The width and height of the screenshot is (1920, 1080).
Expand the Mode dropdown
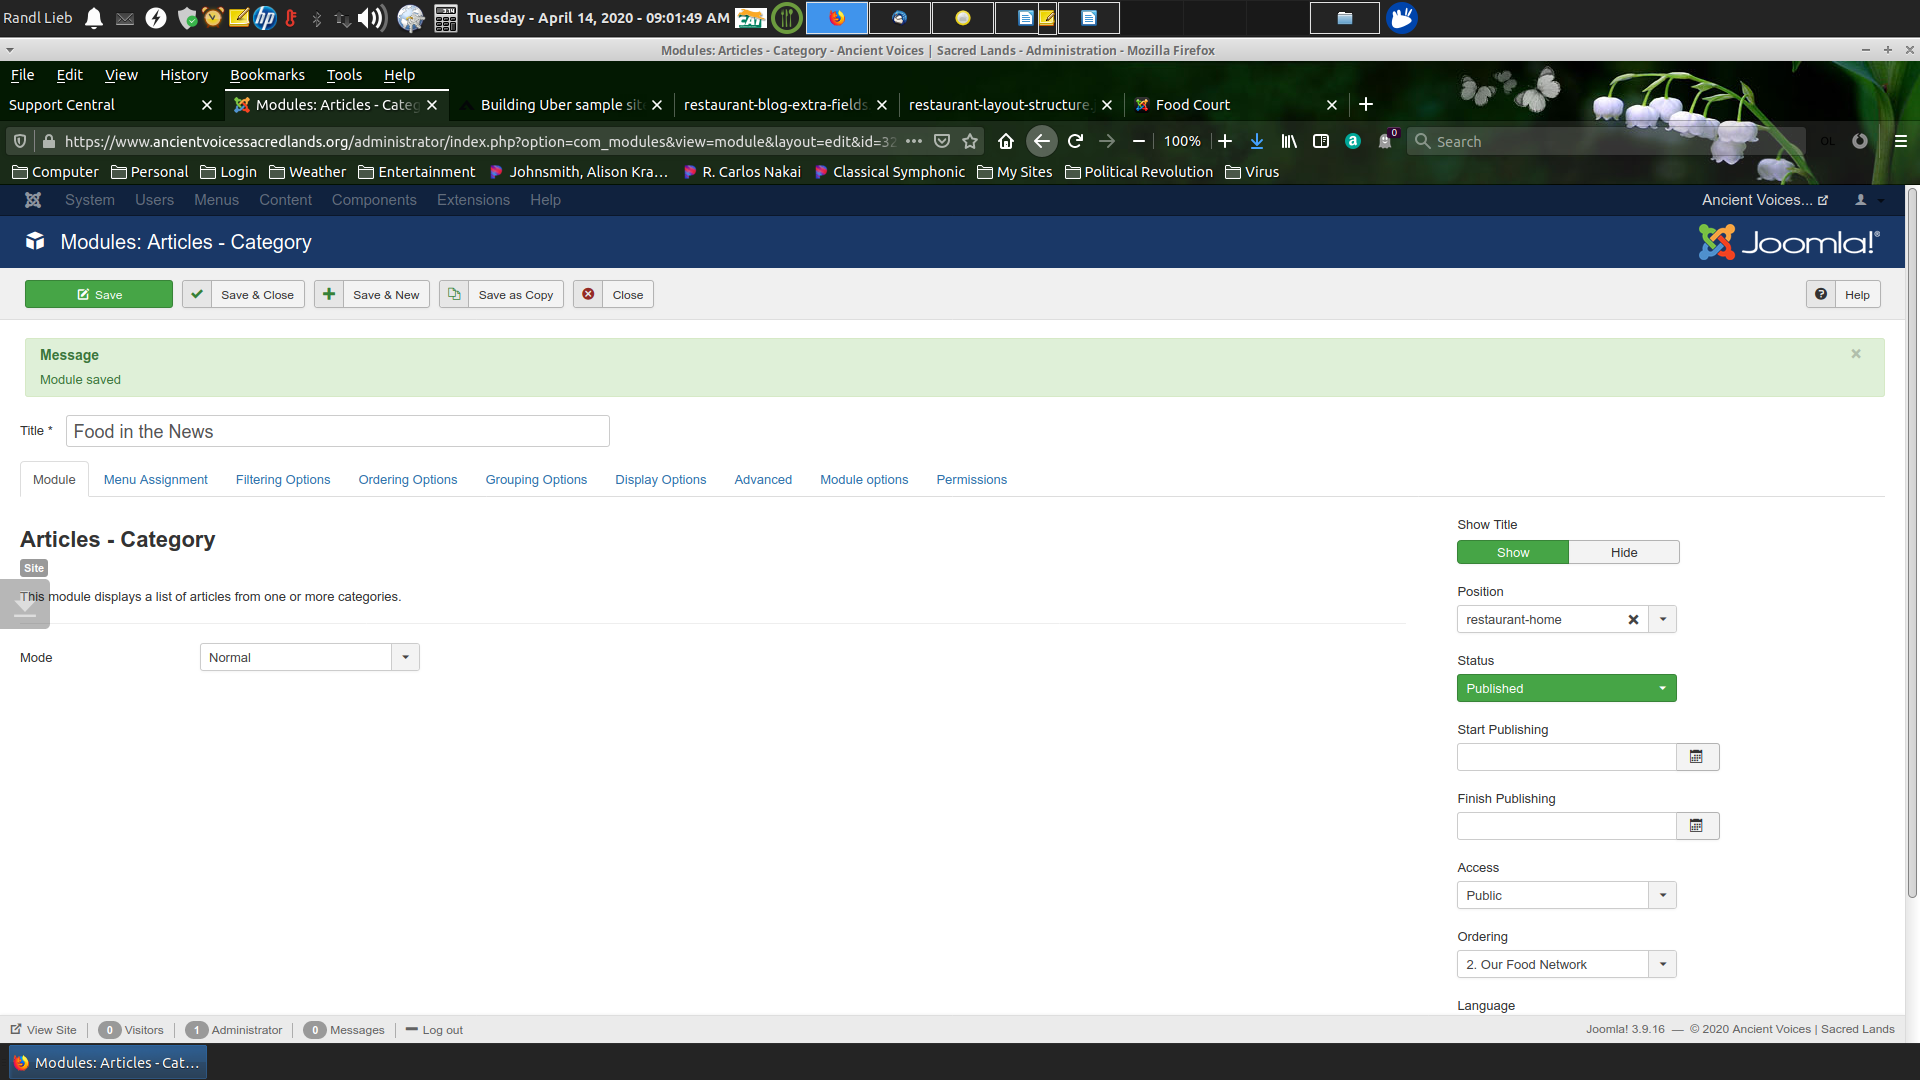[405, 658]
